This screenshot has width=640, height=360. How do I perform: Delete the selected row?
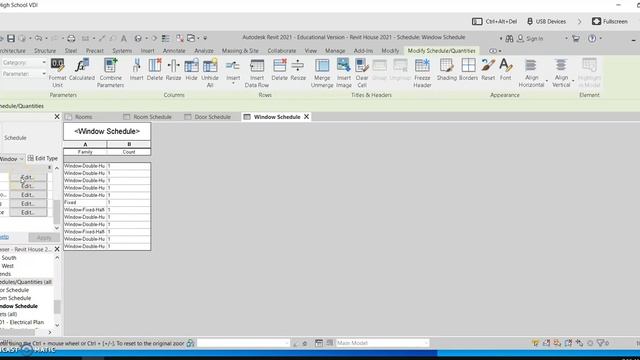280,69
